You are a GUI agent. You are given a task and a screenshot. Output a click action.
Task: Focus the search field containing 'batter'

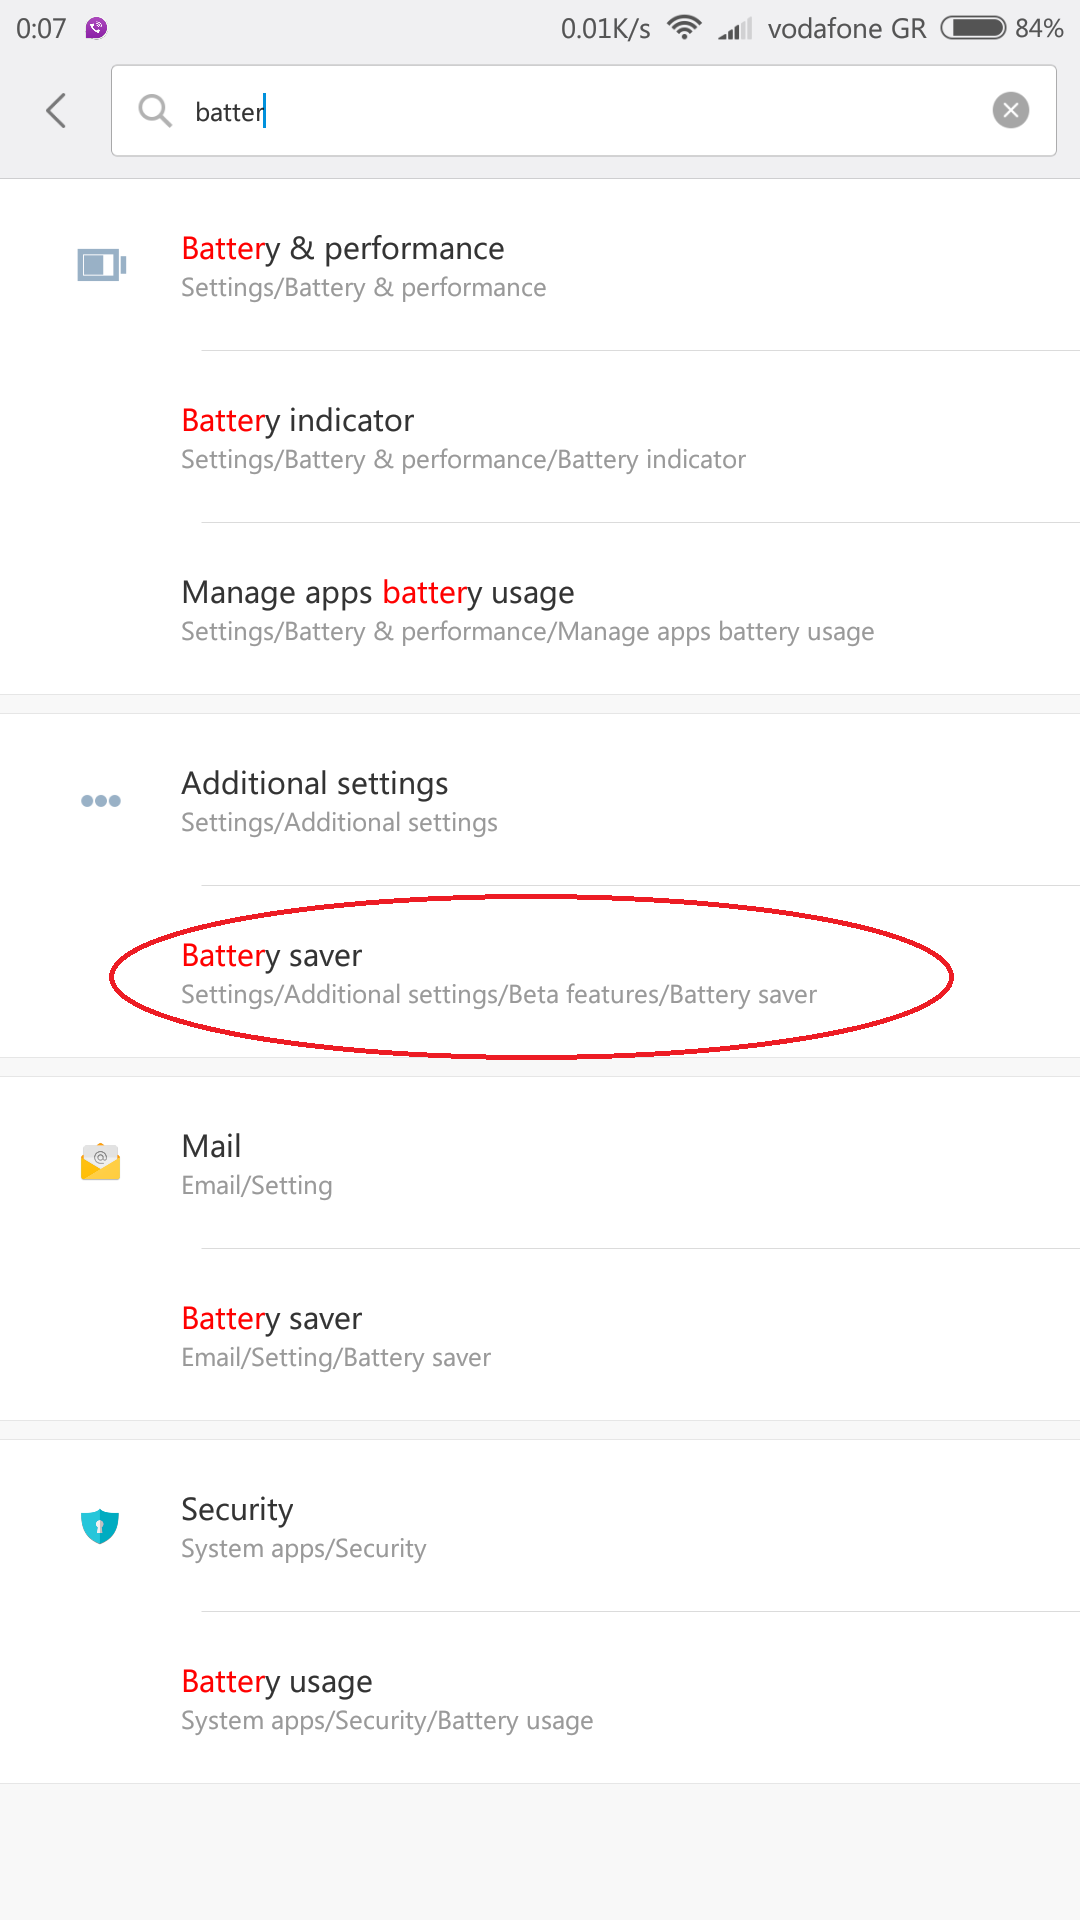tap(584, 110)
